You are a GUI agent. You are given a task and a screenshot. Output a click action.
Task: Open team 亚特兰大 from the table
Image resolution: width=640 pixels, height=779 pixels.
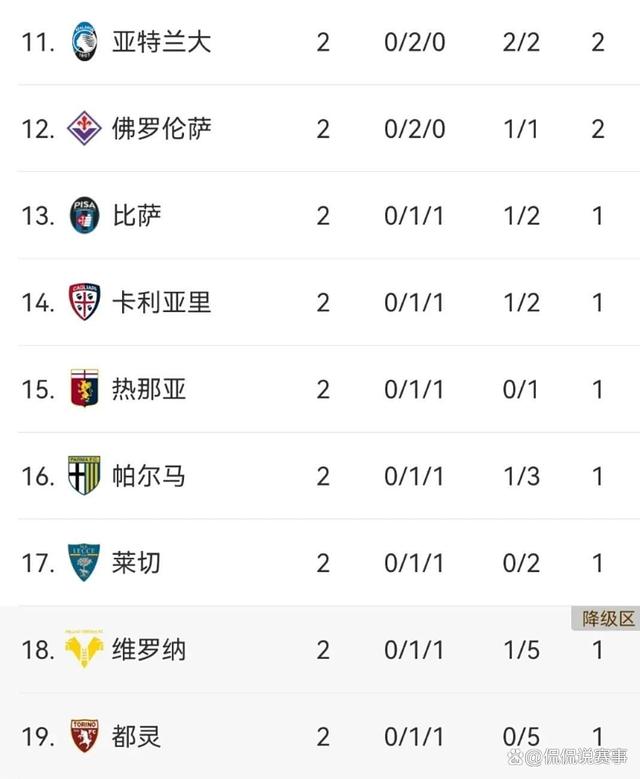[x=161, y=42]
